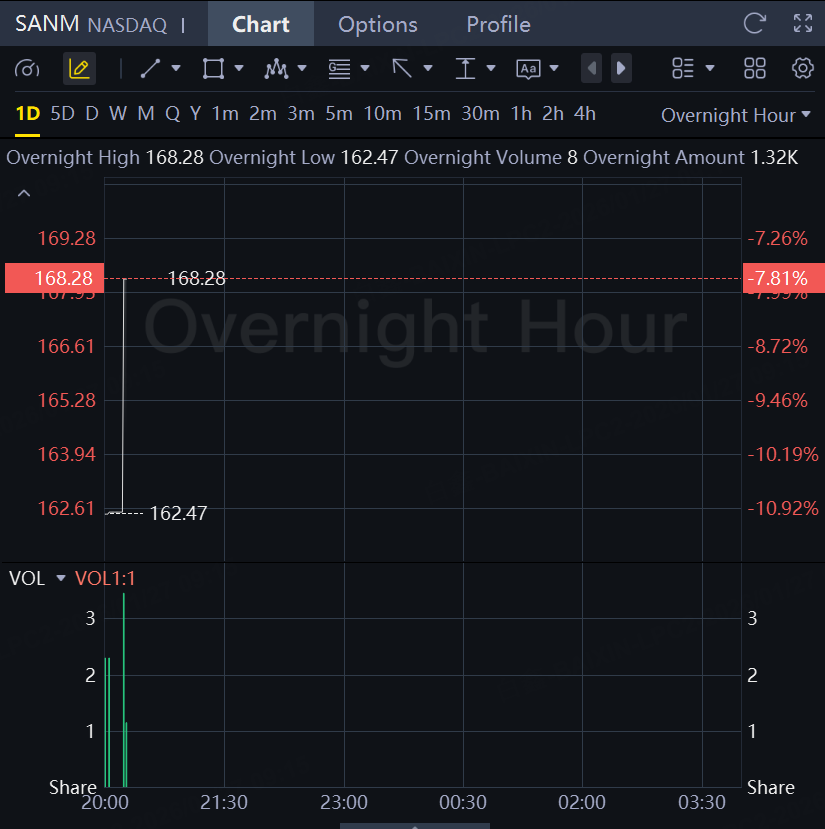Select the 1h interval
825x829 pixels.
click(x=521, y=114)
